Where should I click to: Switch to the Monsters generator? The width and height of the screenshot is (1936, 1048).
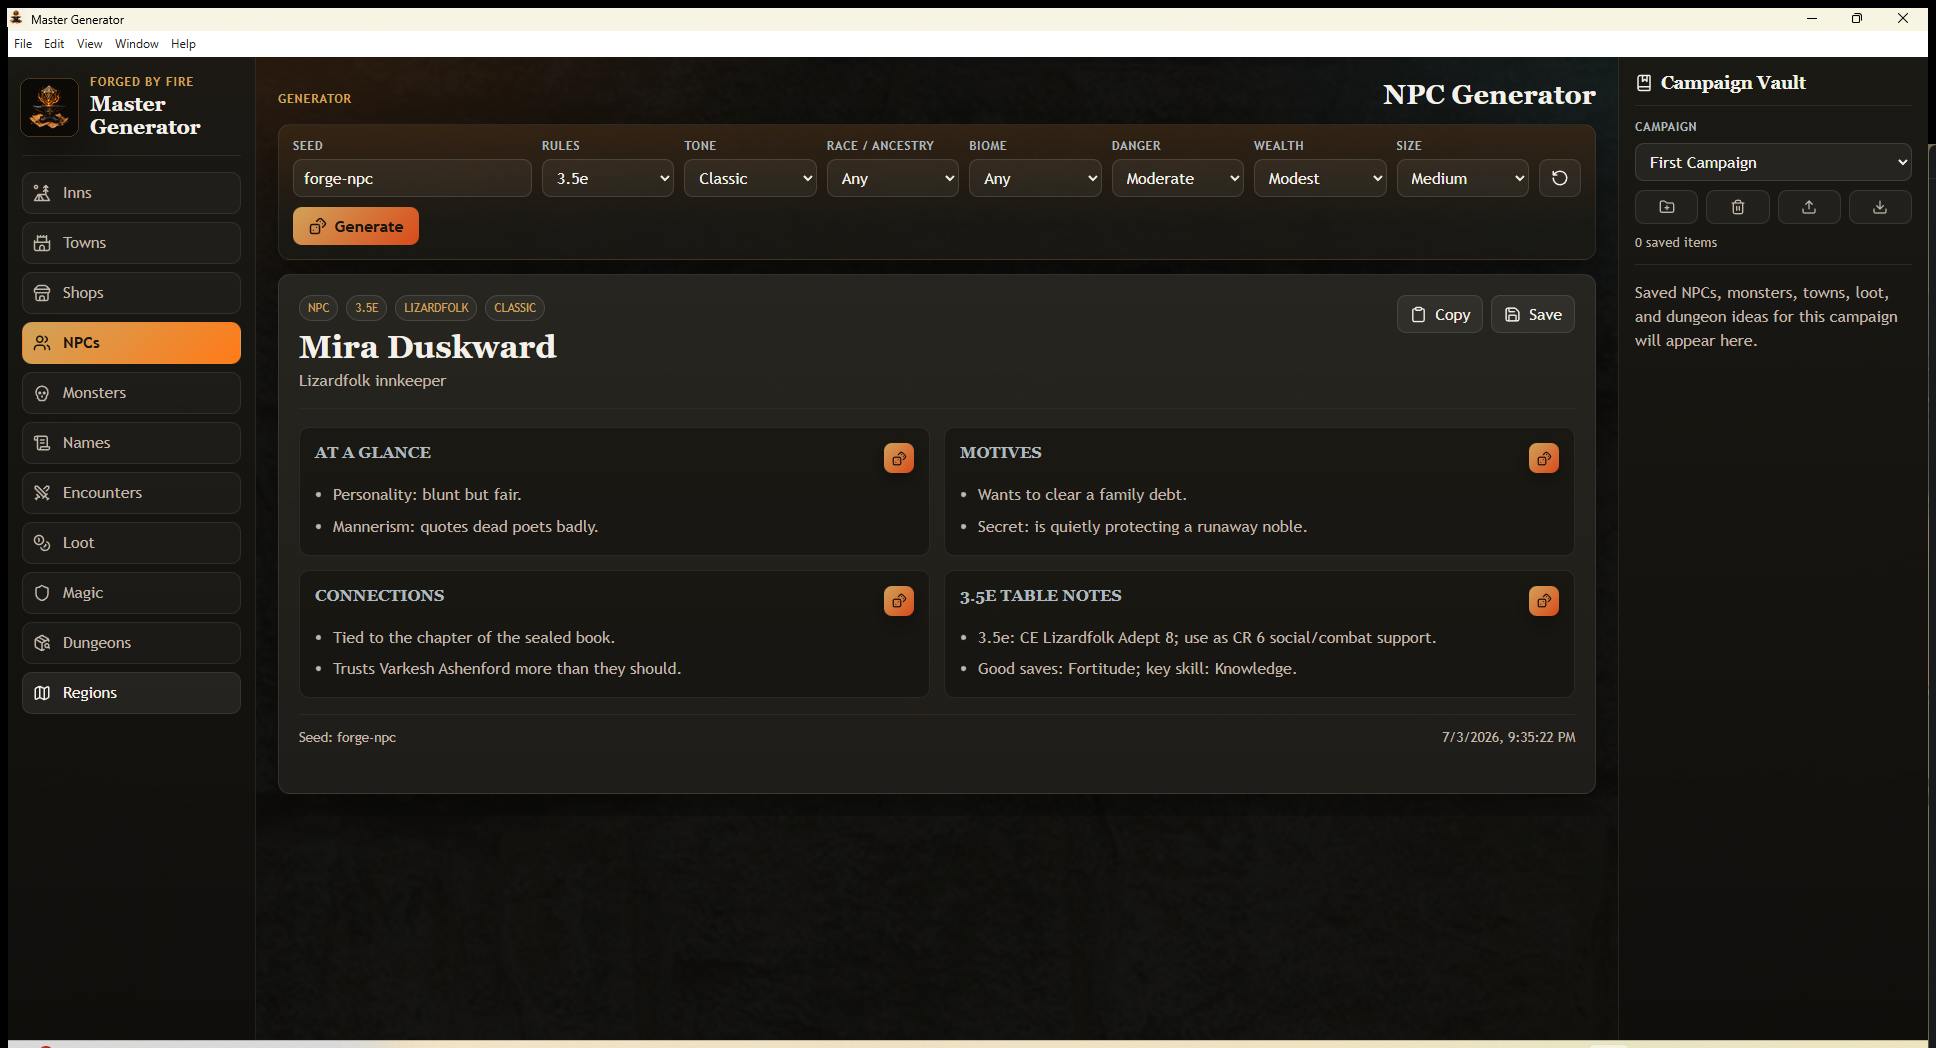coord(131,393)
